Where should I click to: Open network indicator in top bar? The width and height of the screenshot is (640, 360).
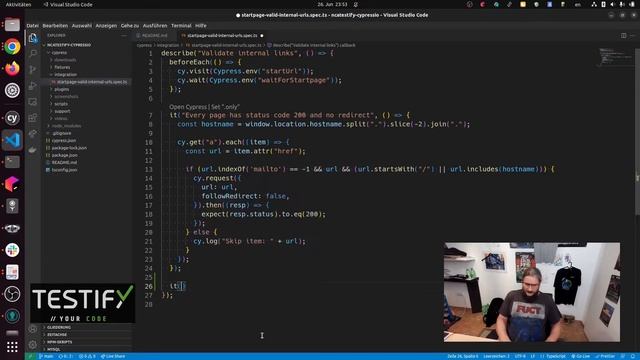(594, 4)
